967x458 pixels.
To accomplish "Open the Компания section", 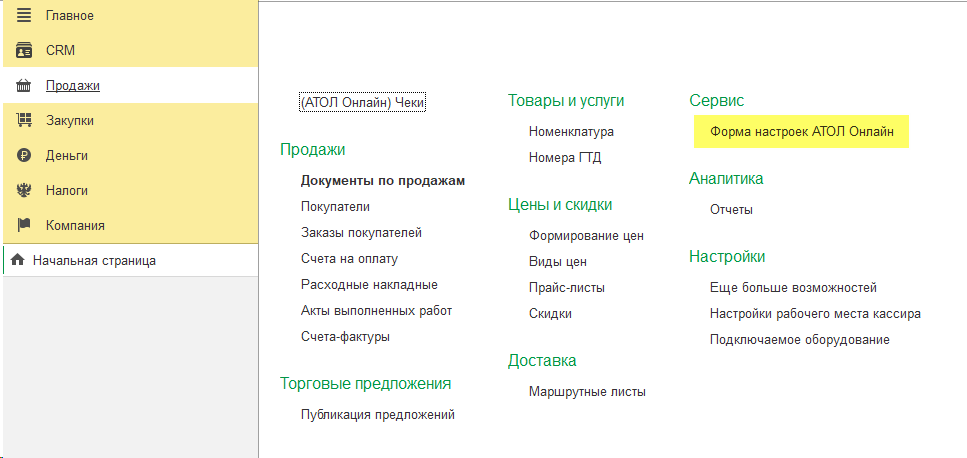I will click(75, 225).
